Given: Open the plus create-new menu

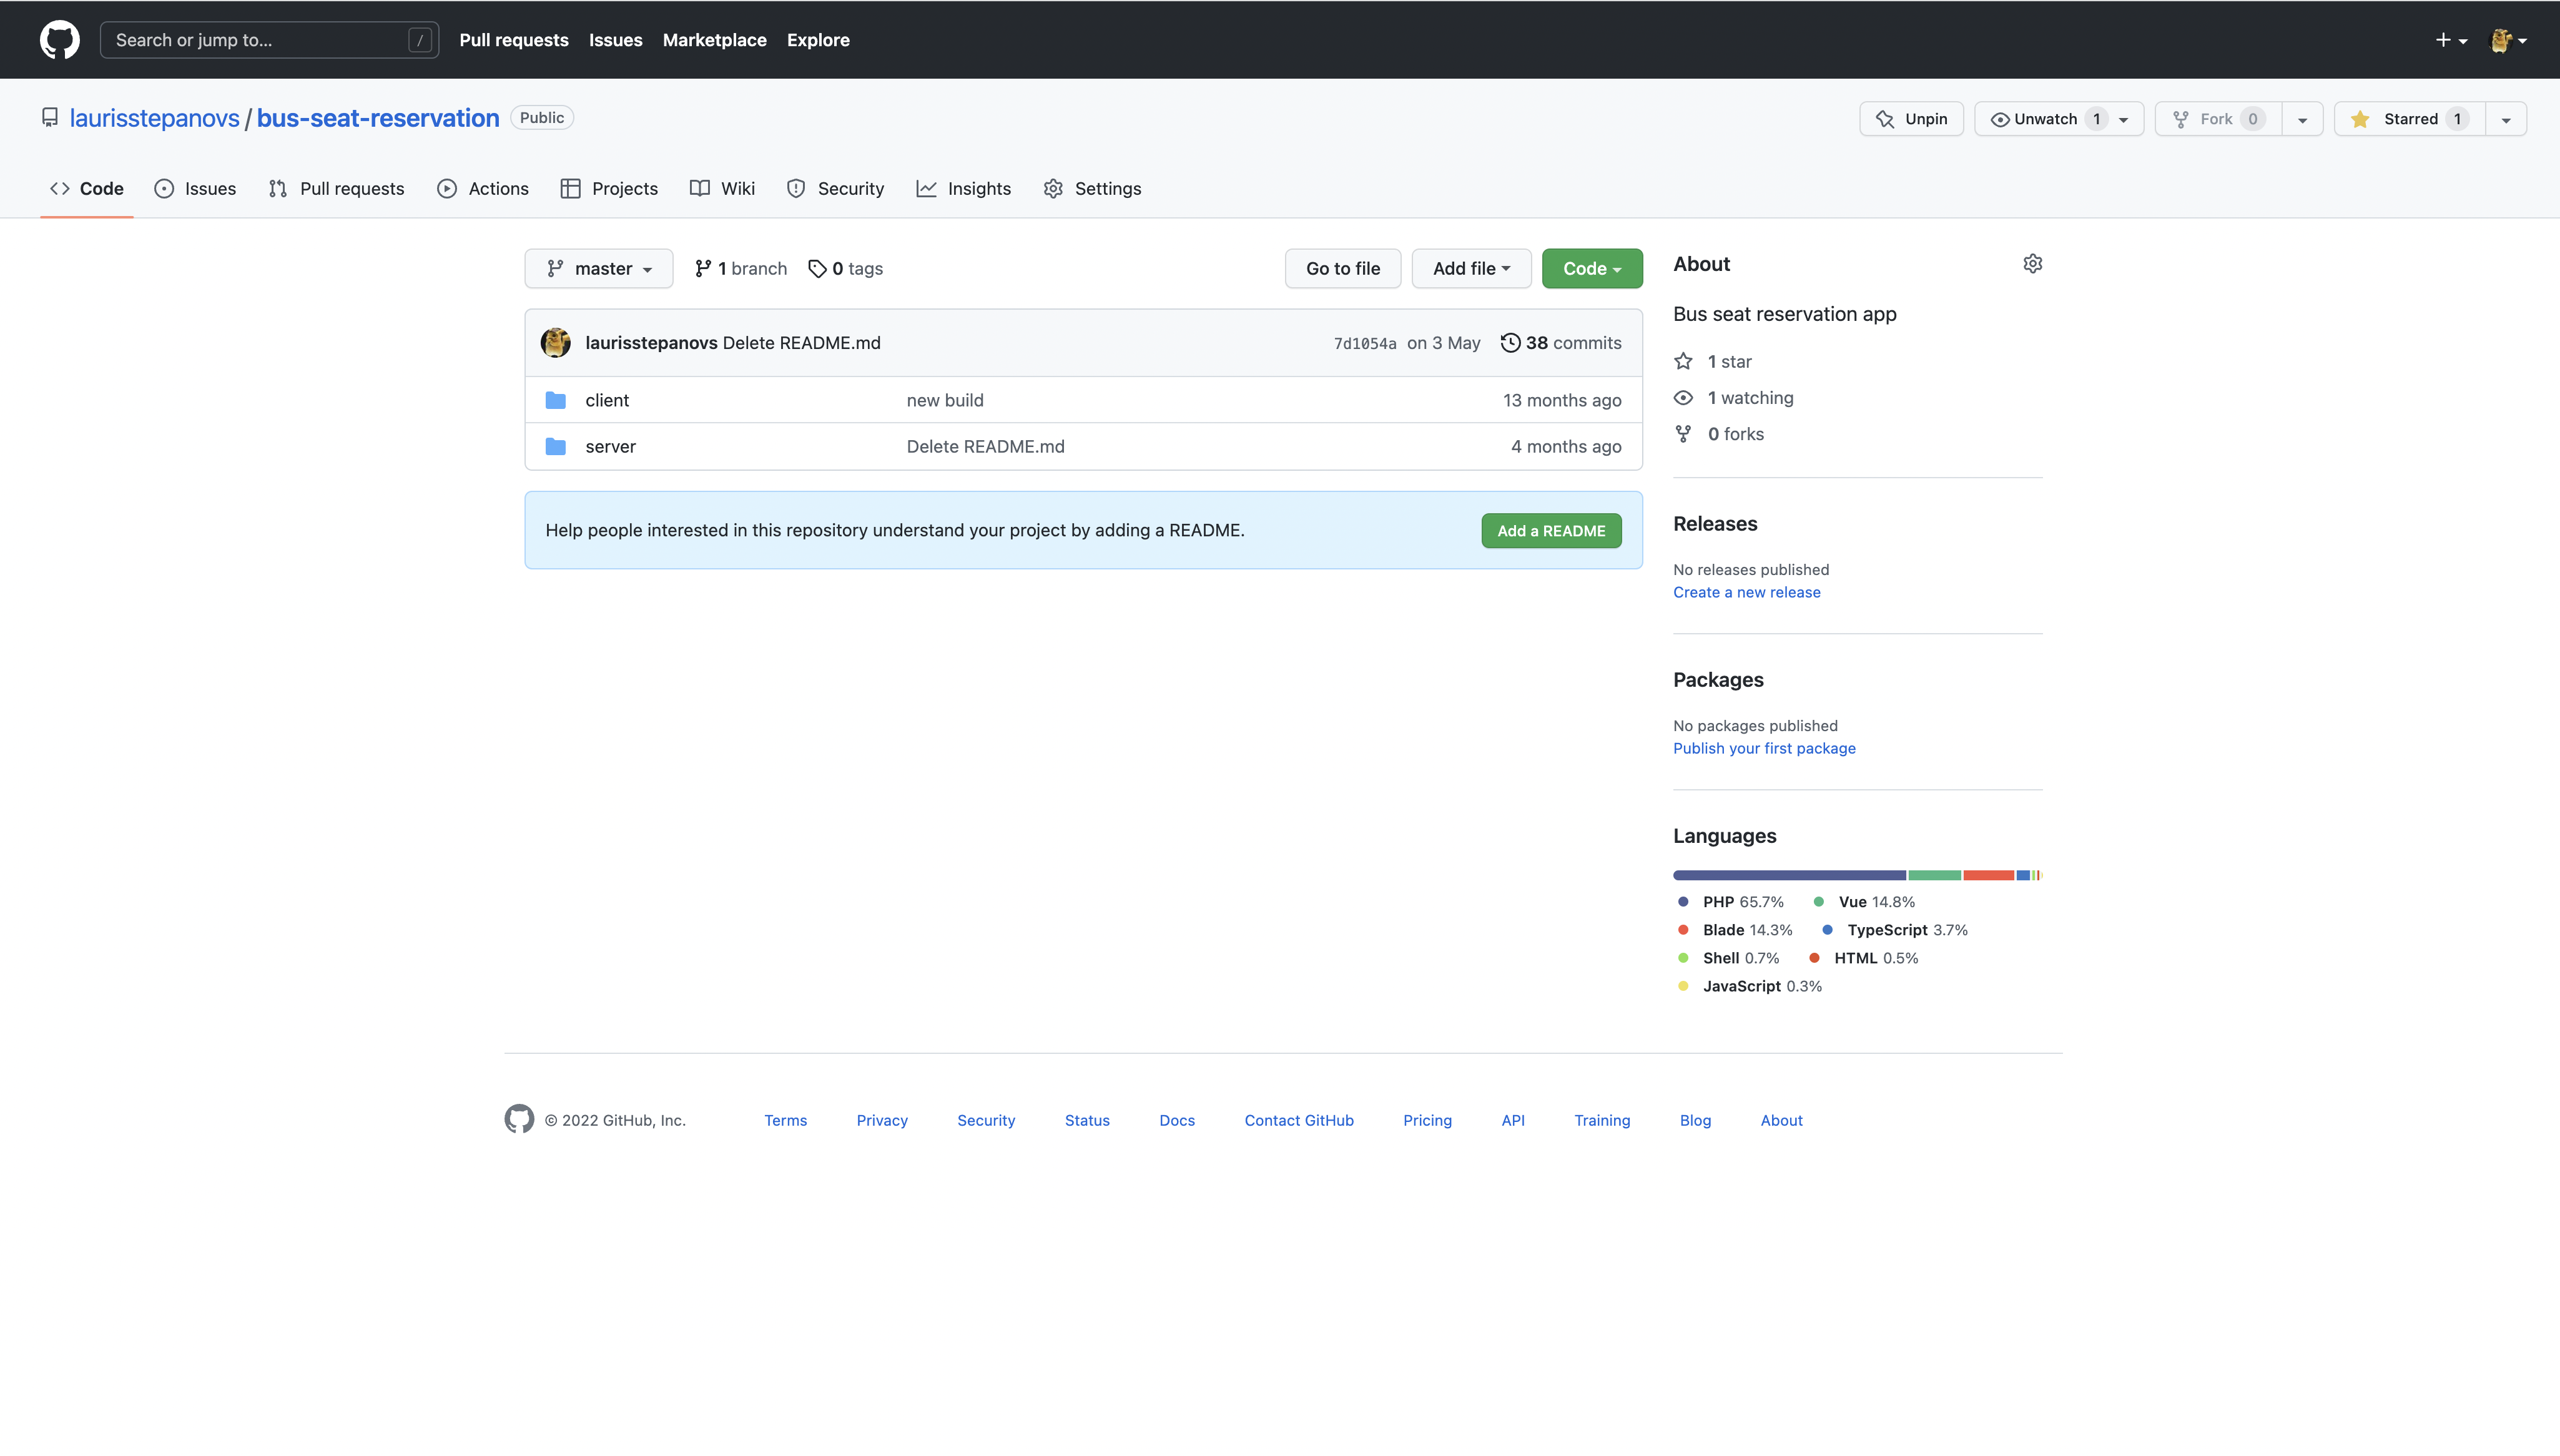Looking at the screenshot, I should pos(2451,40).
